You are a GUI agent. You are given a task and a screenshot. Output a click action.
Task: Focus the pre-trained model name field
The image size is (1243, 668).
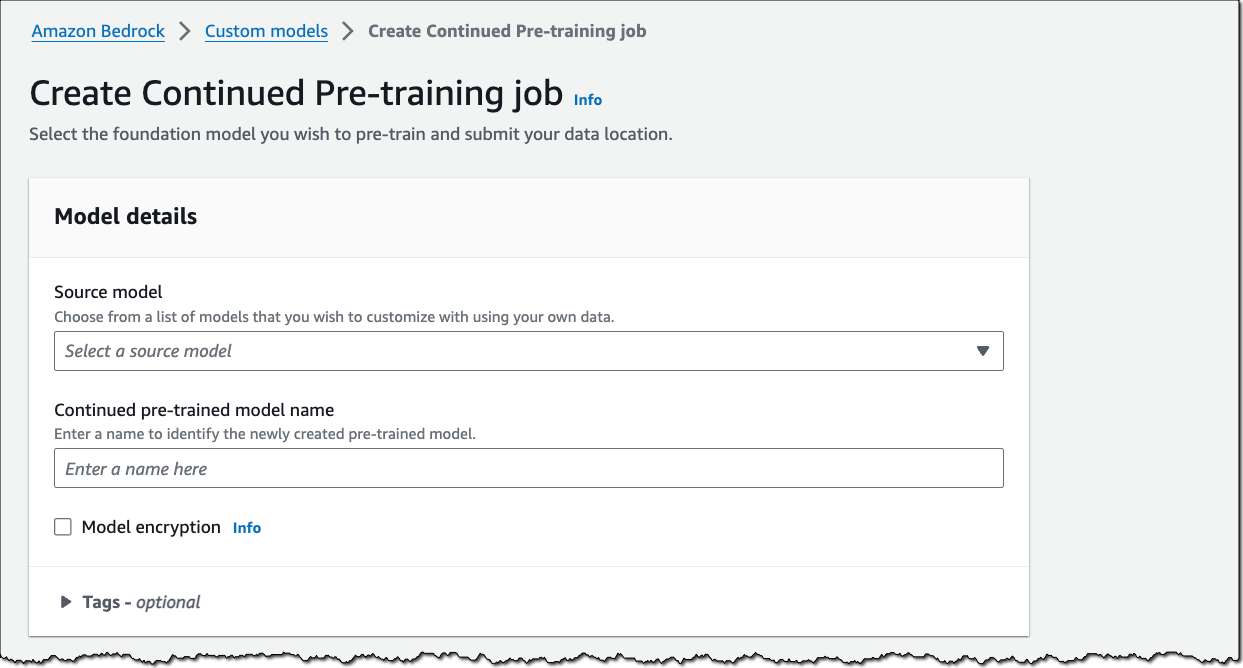(x=528, y=468)
